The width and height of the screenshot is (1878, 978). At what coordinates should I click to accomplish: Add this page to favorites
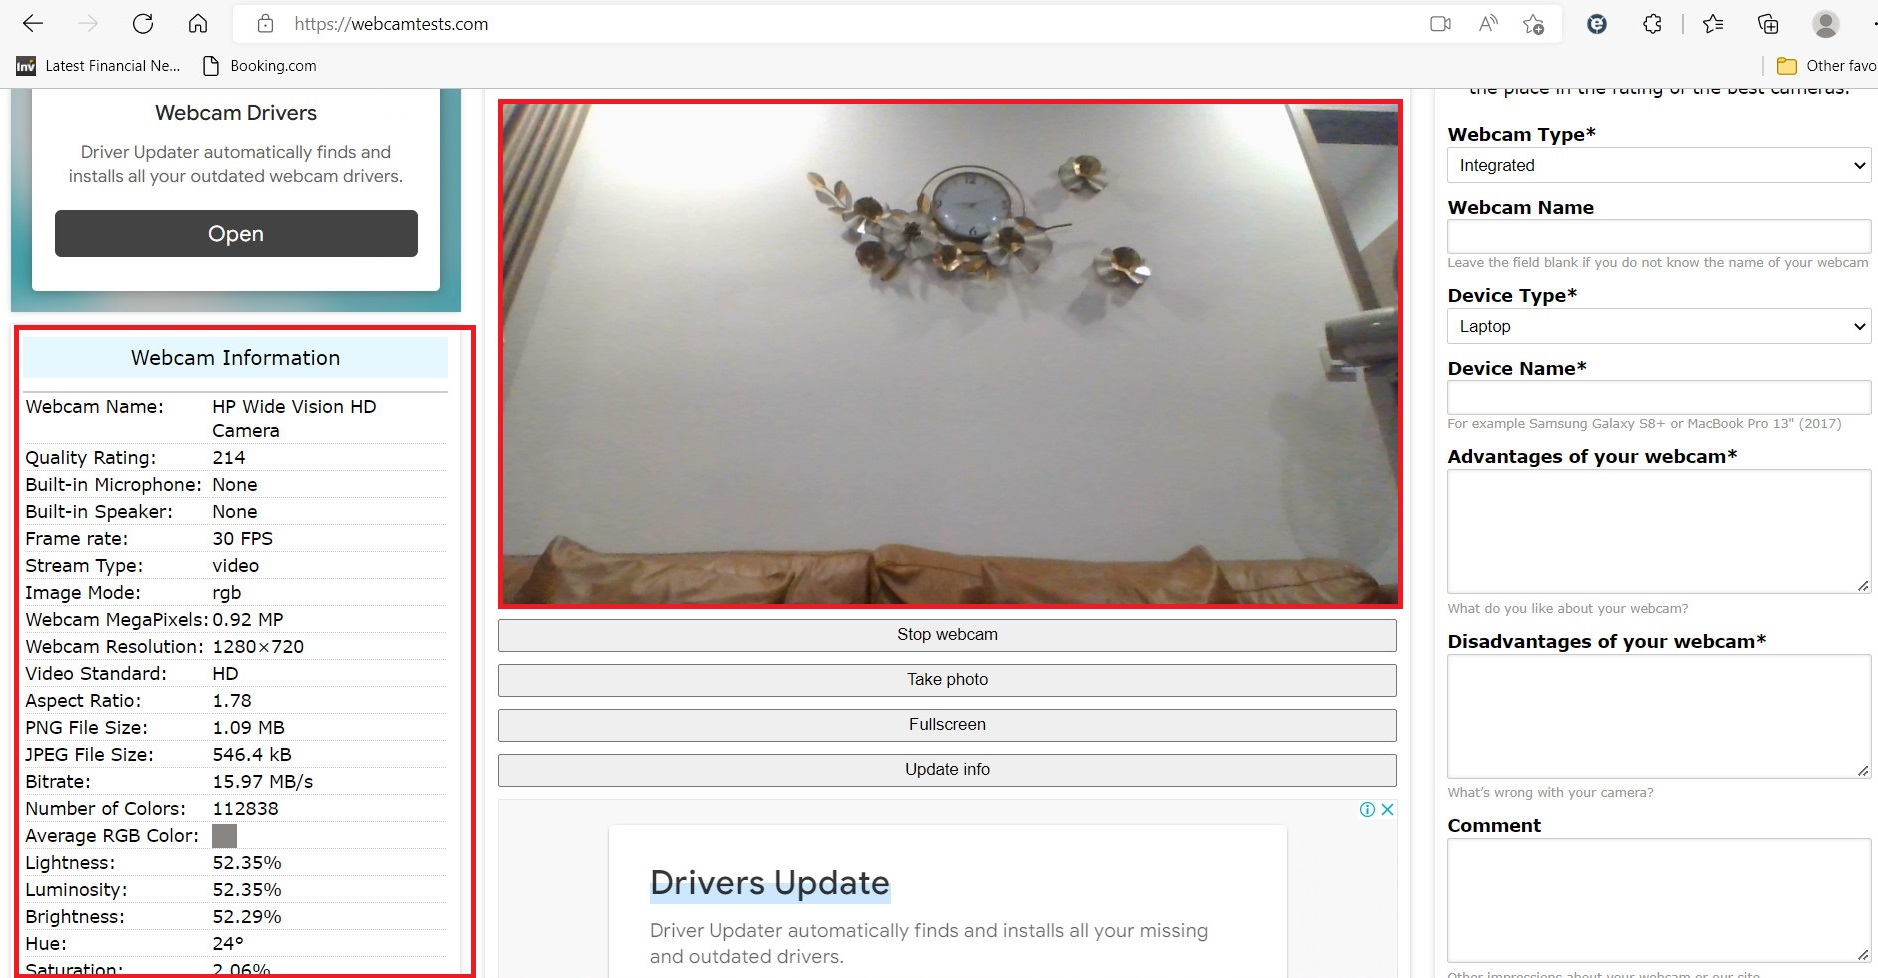[x=1533, y=24]
